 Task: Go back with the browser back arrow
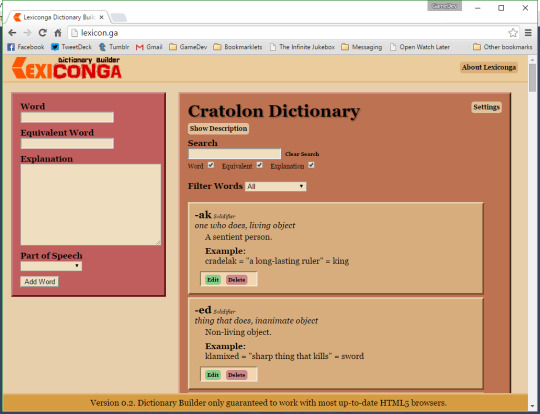coord(12,33)
